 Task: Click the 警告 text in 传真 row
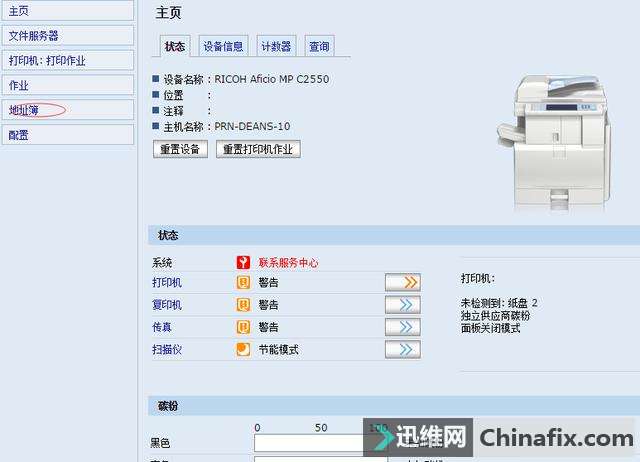click(269, 327)
